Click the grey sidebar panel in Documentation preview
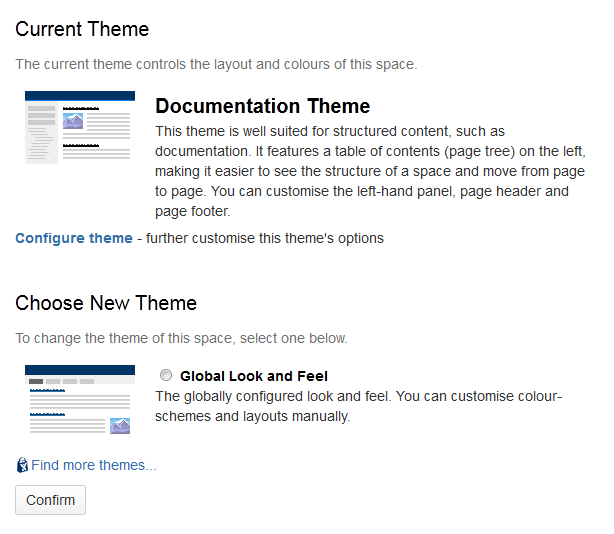 point(42,133)
